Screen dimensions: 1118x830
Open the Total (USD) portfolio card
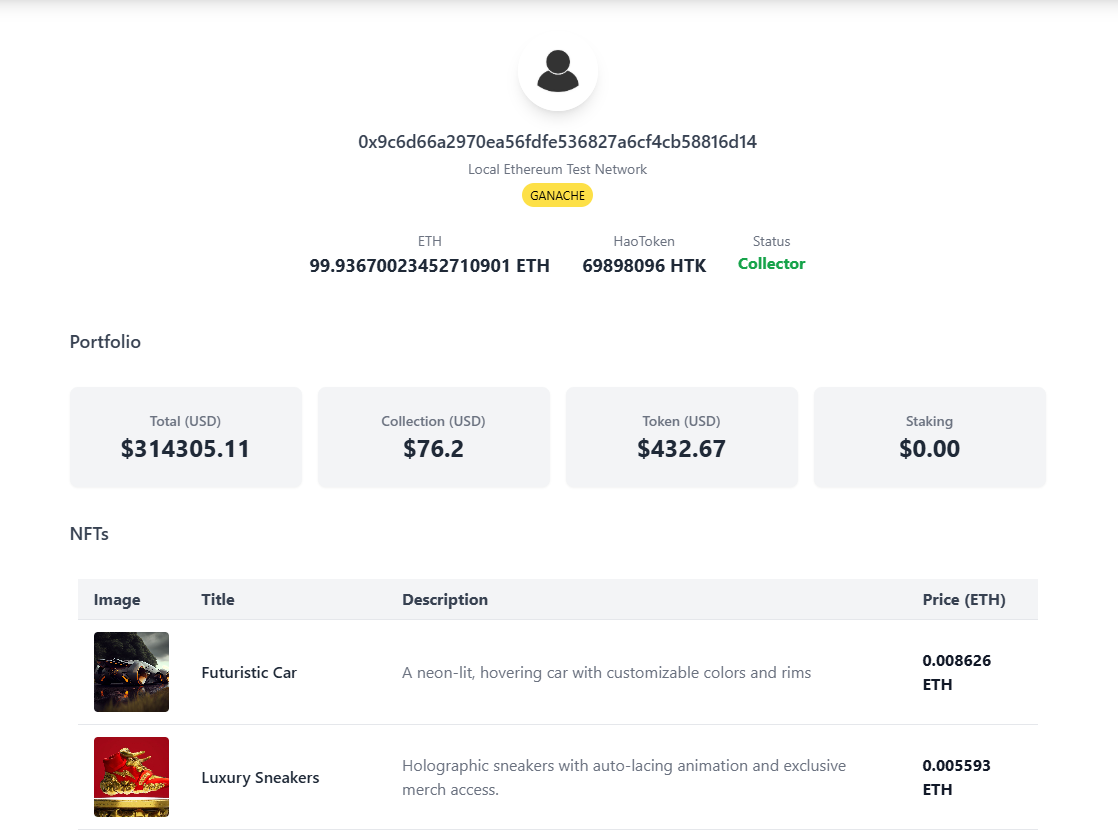(x=185, y=437)
